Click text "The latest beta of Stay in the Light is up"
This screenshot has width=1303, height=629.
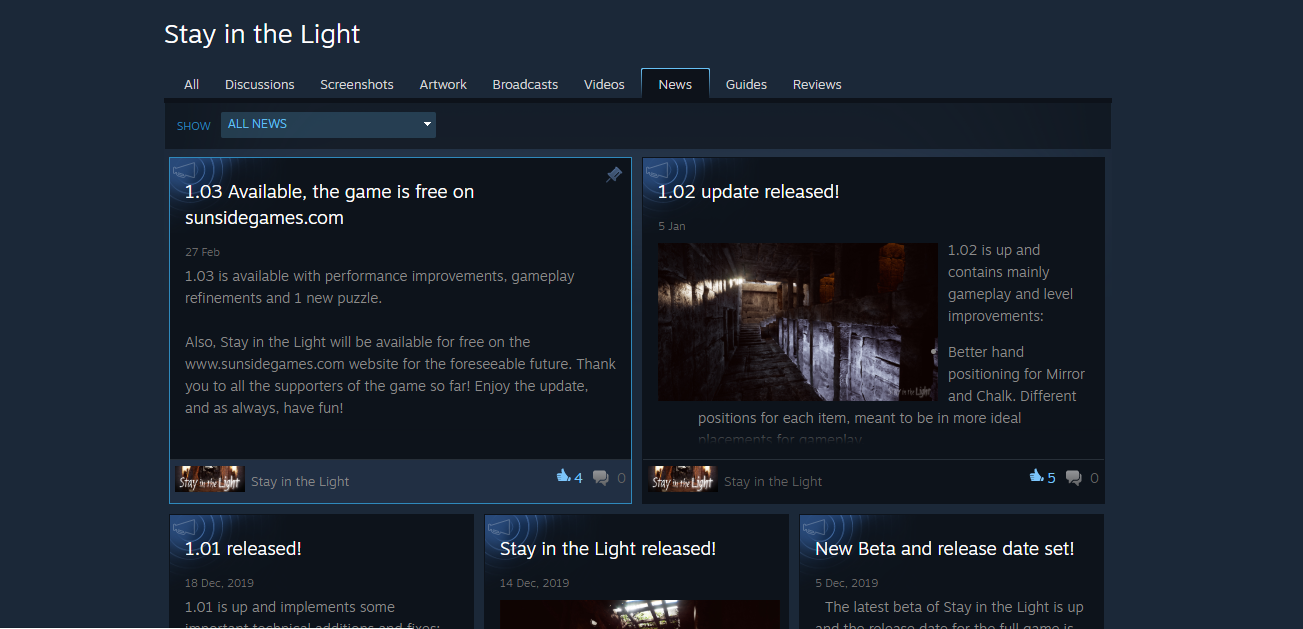[954, 607]
